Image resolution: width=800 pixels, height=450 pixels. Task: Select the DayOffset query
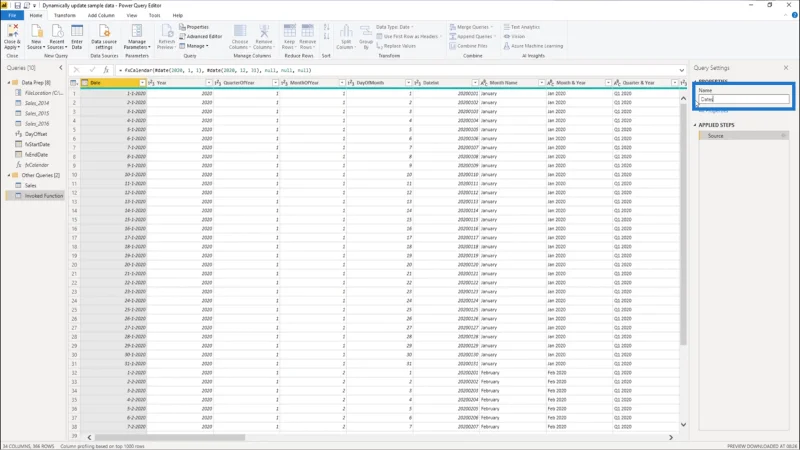pos(36,134)
